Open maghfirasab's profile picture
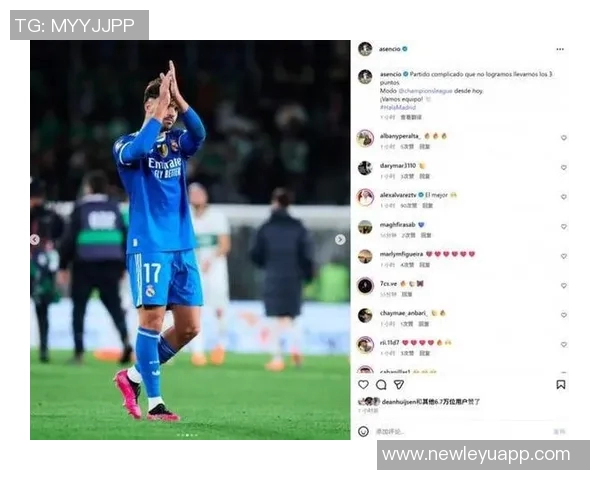This screenshot has width=600, height=480. point(365,227)
